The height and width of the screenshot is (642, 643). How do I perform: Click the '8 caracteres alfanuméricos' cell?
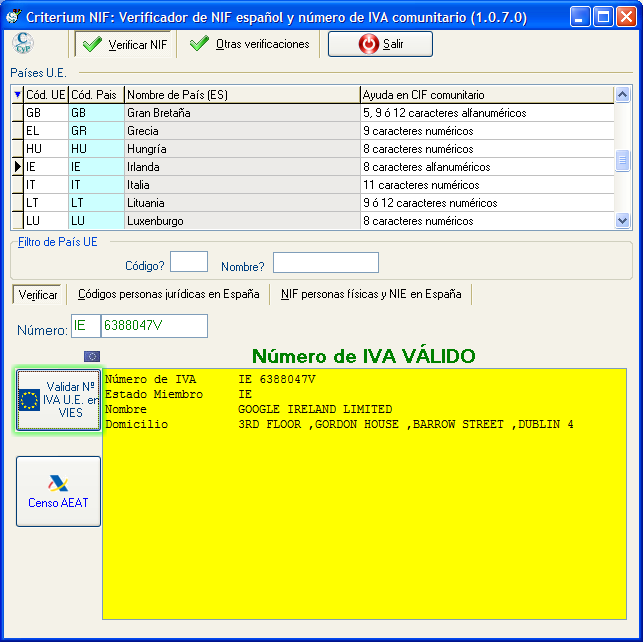click(487, 167)
